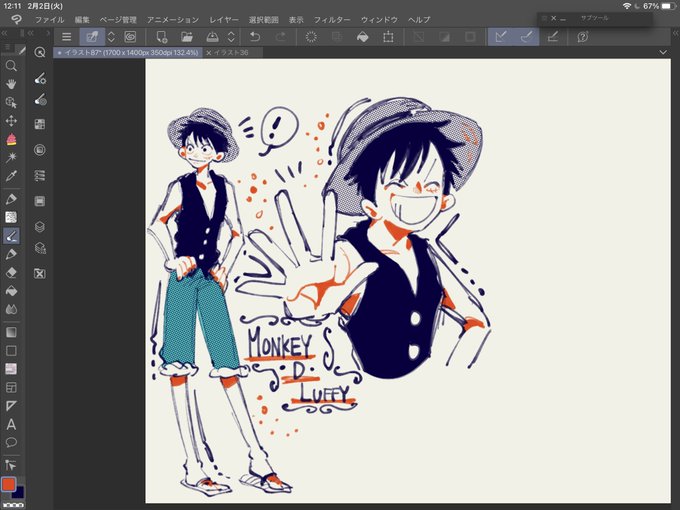680x510 pixels.
Task: Select the Figure rectangle tool
Action: pos(11,350)
